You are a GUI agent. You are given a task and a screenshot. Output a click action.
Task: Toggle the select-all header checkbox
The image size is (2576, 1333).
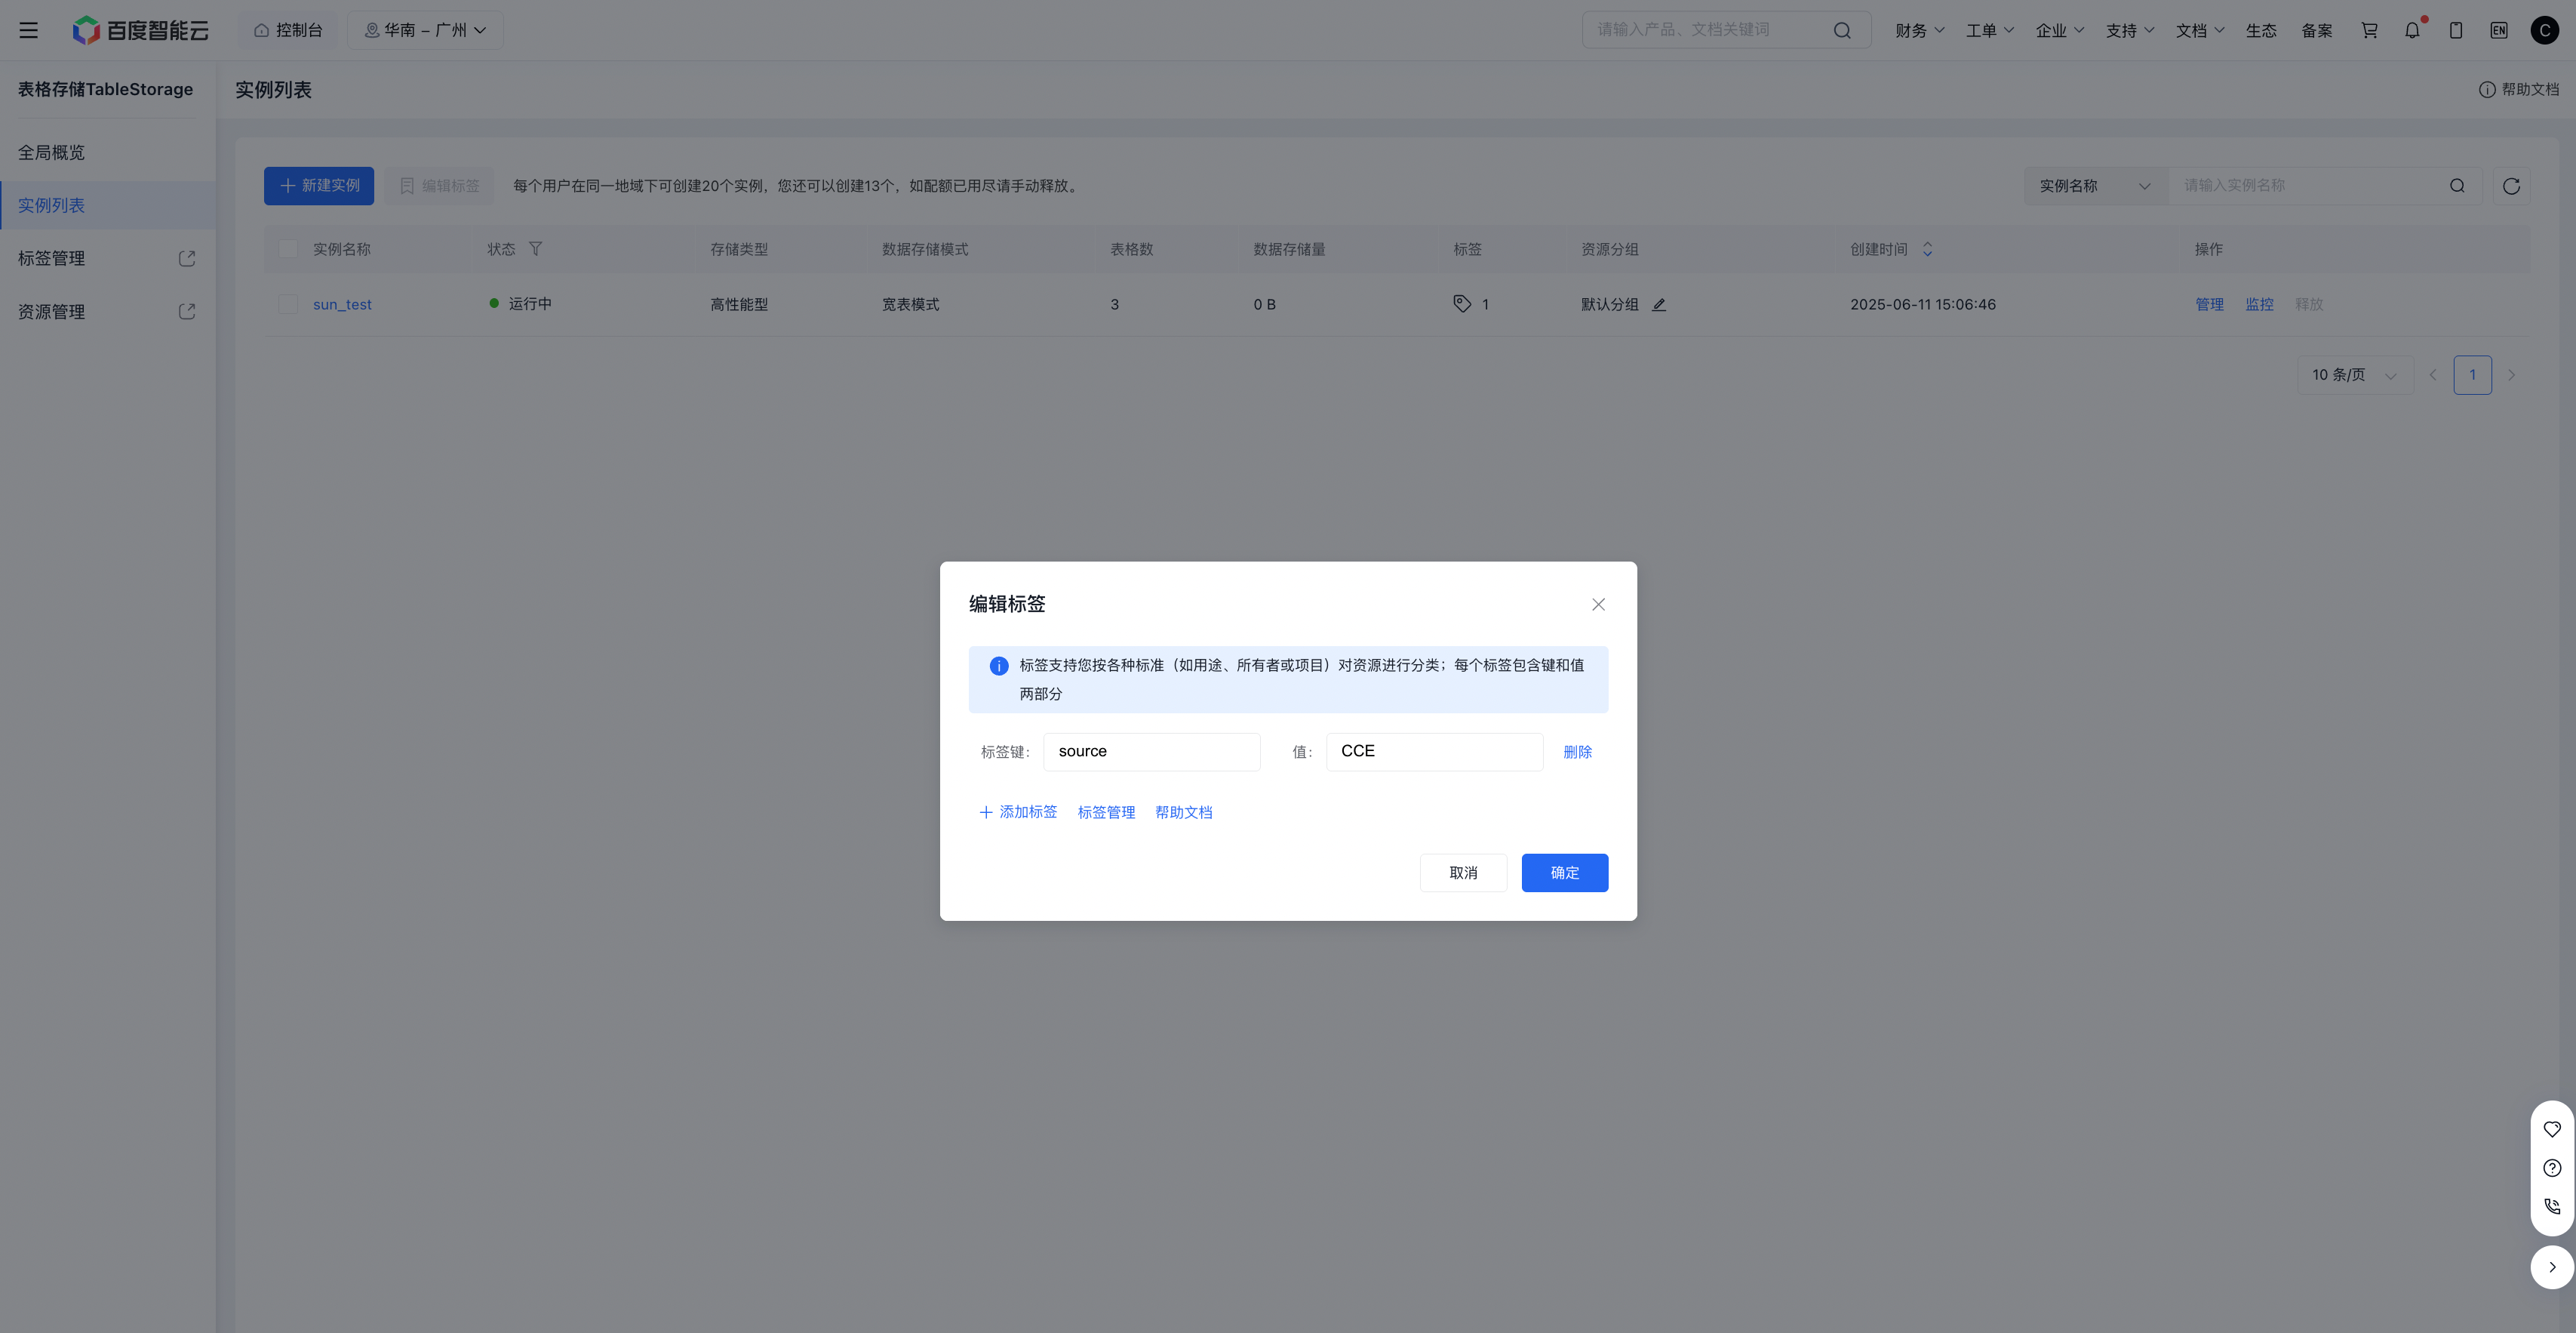coord(288,249)
